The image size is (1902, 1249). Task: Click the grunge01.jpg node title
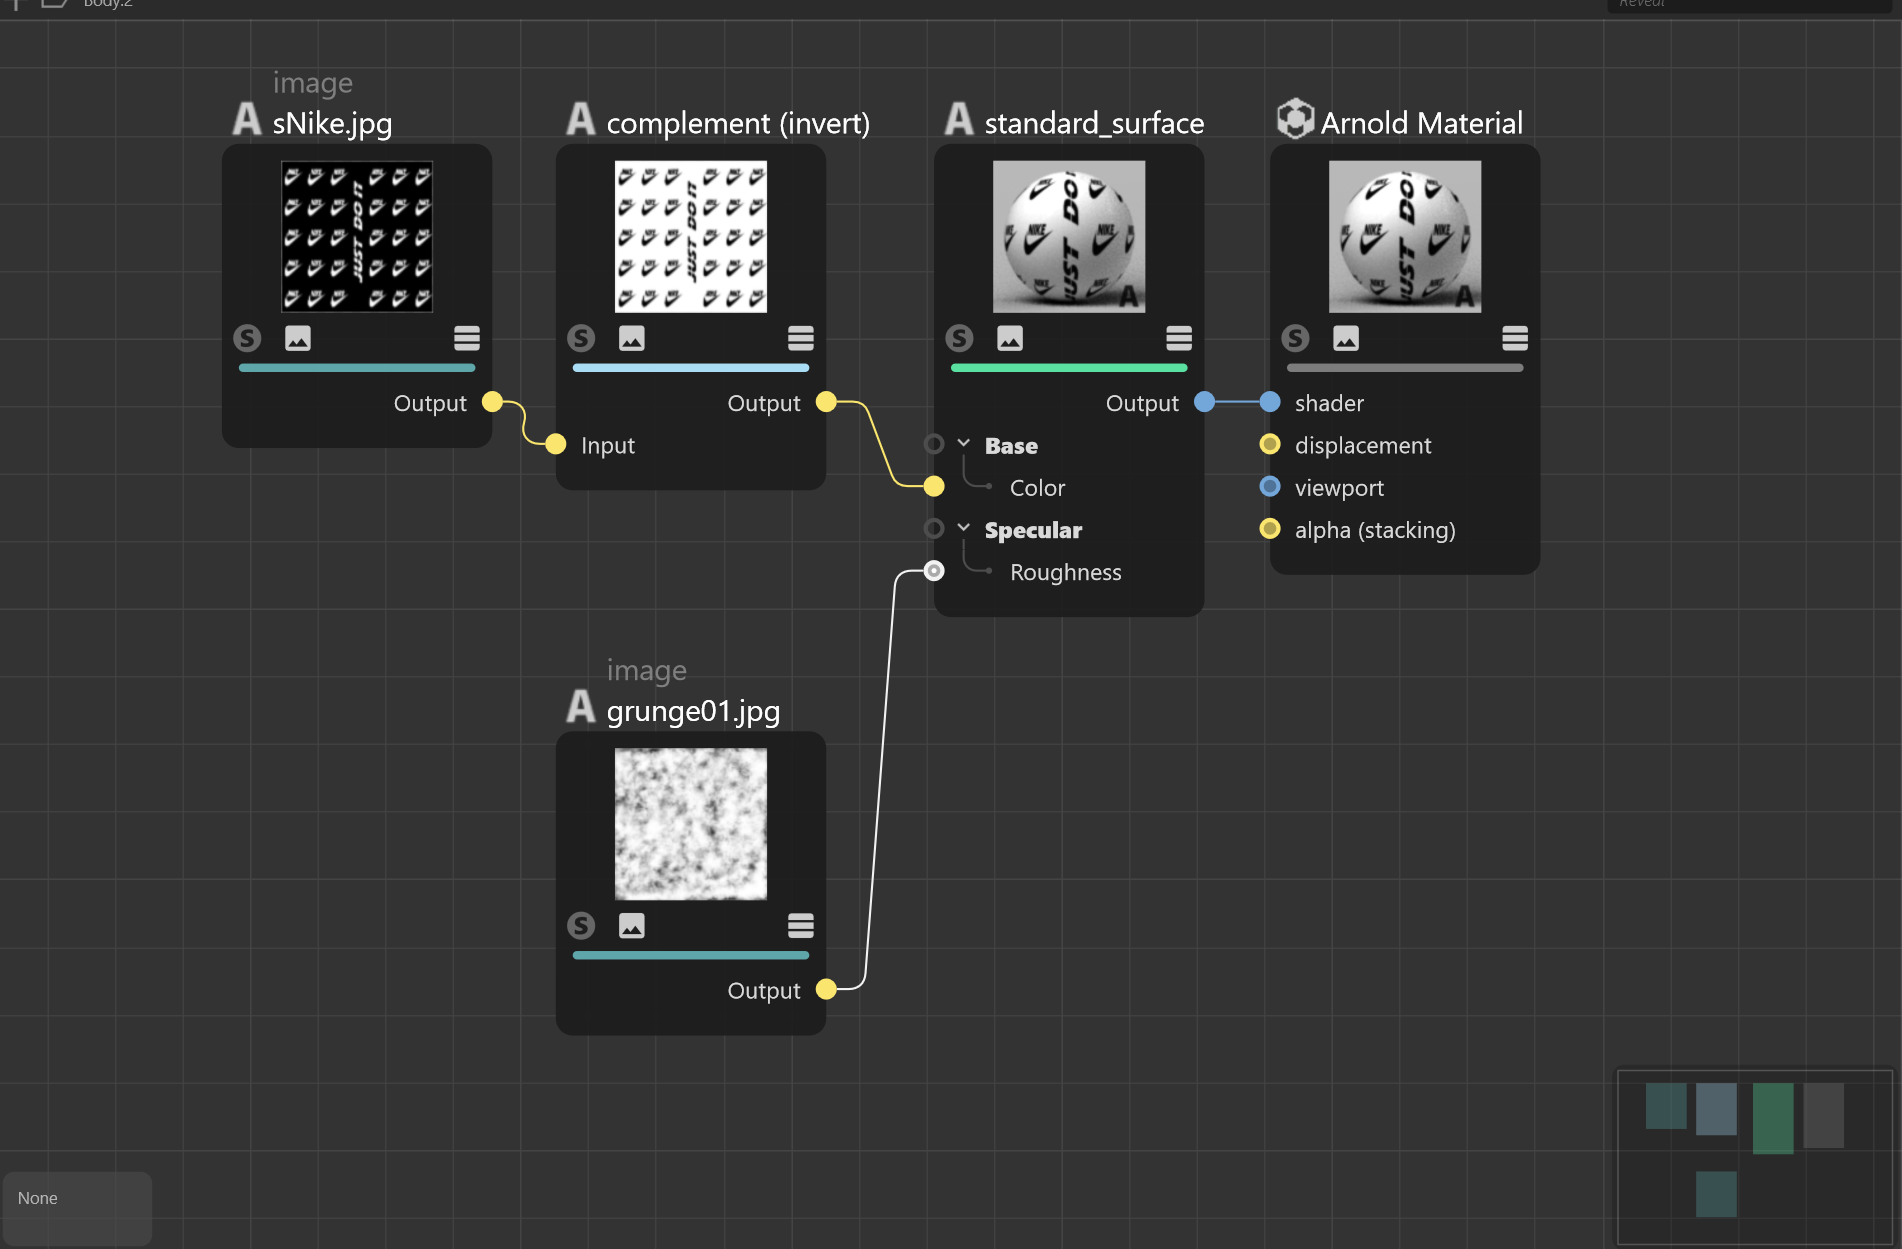tap(693, 711)
